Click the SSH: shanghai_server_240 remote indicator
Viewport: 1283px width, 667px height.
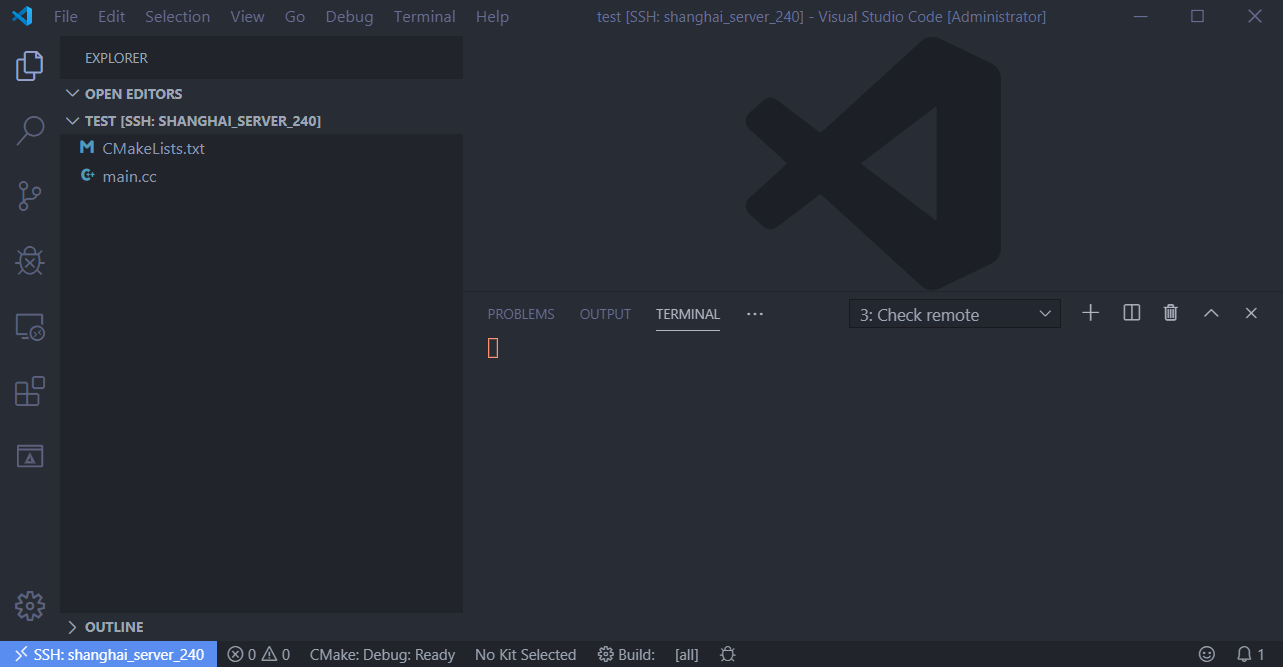tap(109, 655)
